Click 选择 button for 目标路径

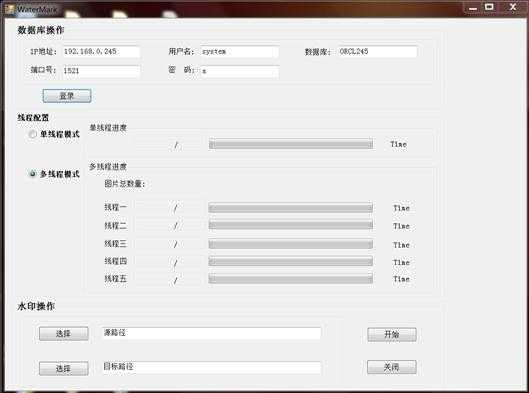tap(64, 368)
